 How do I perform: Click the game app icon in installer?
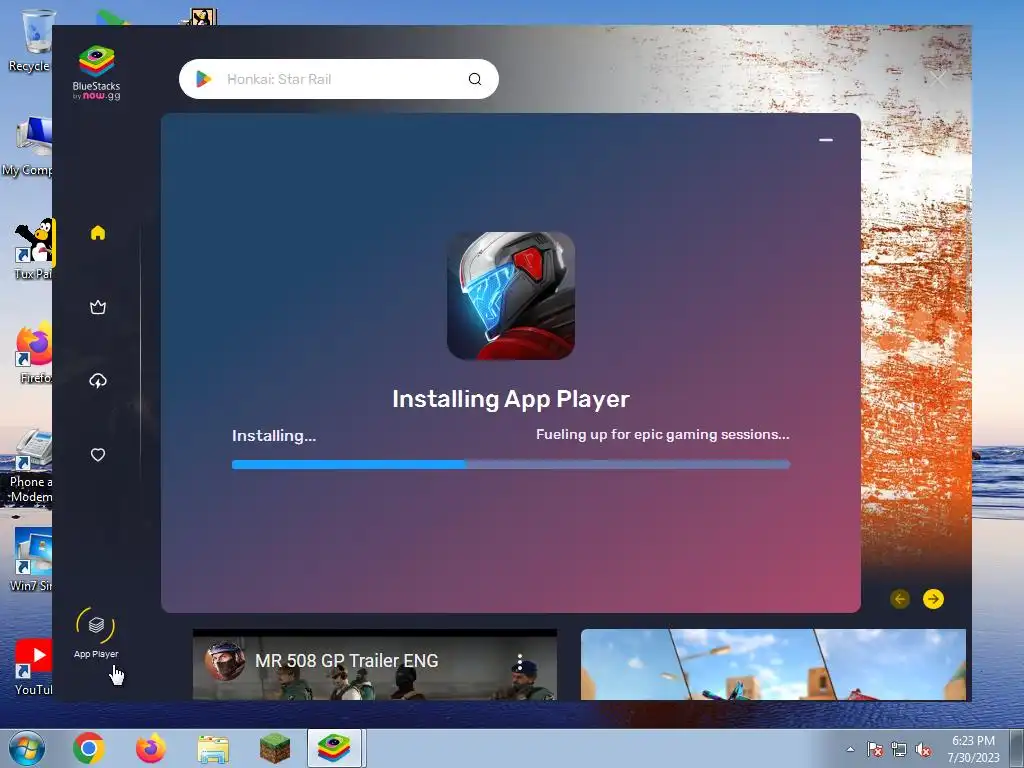(x=511, y=295)
